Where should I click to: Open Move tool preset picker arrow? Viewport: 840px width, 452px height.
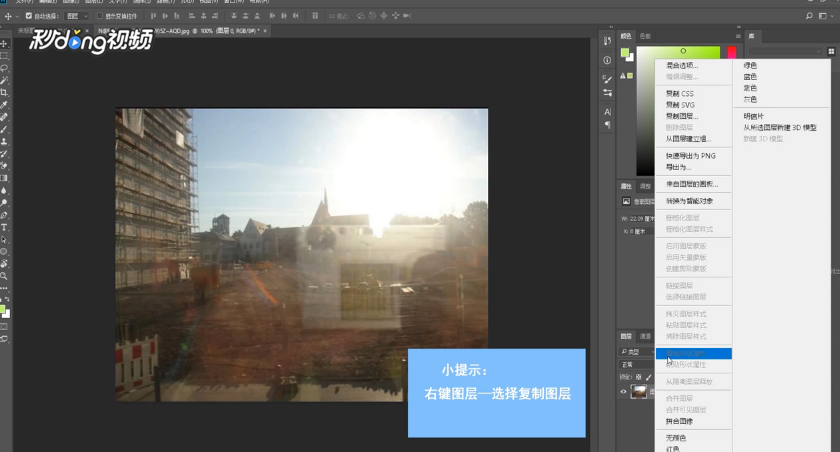17,16
